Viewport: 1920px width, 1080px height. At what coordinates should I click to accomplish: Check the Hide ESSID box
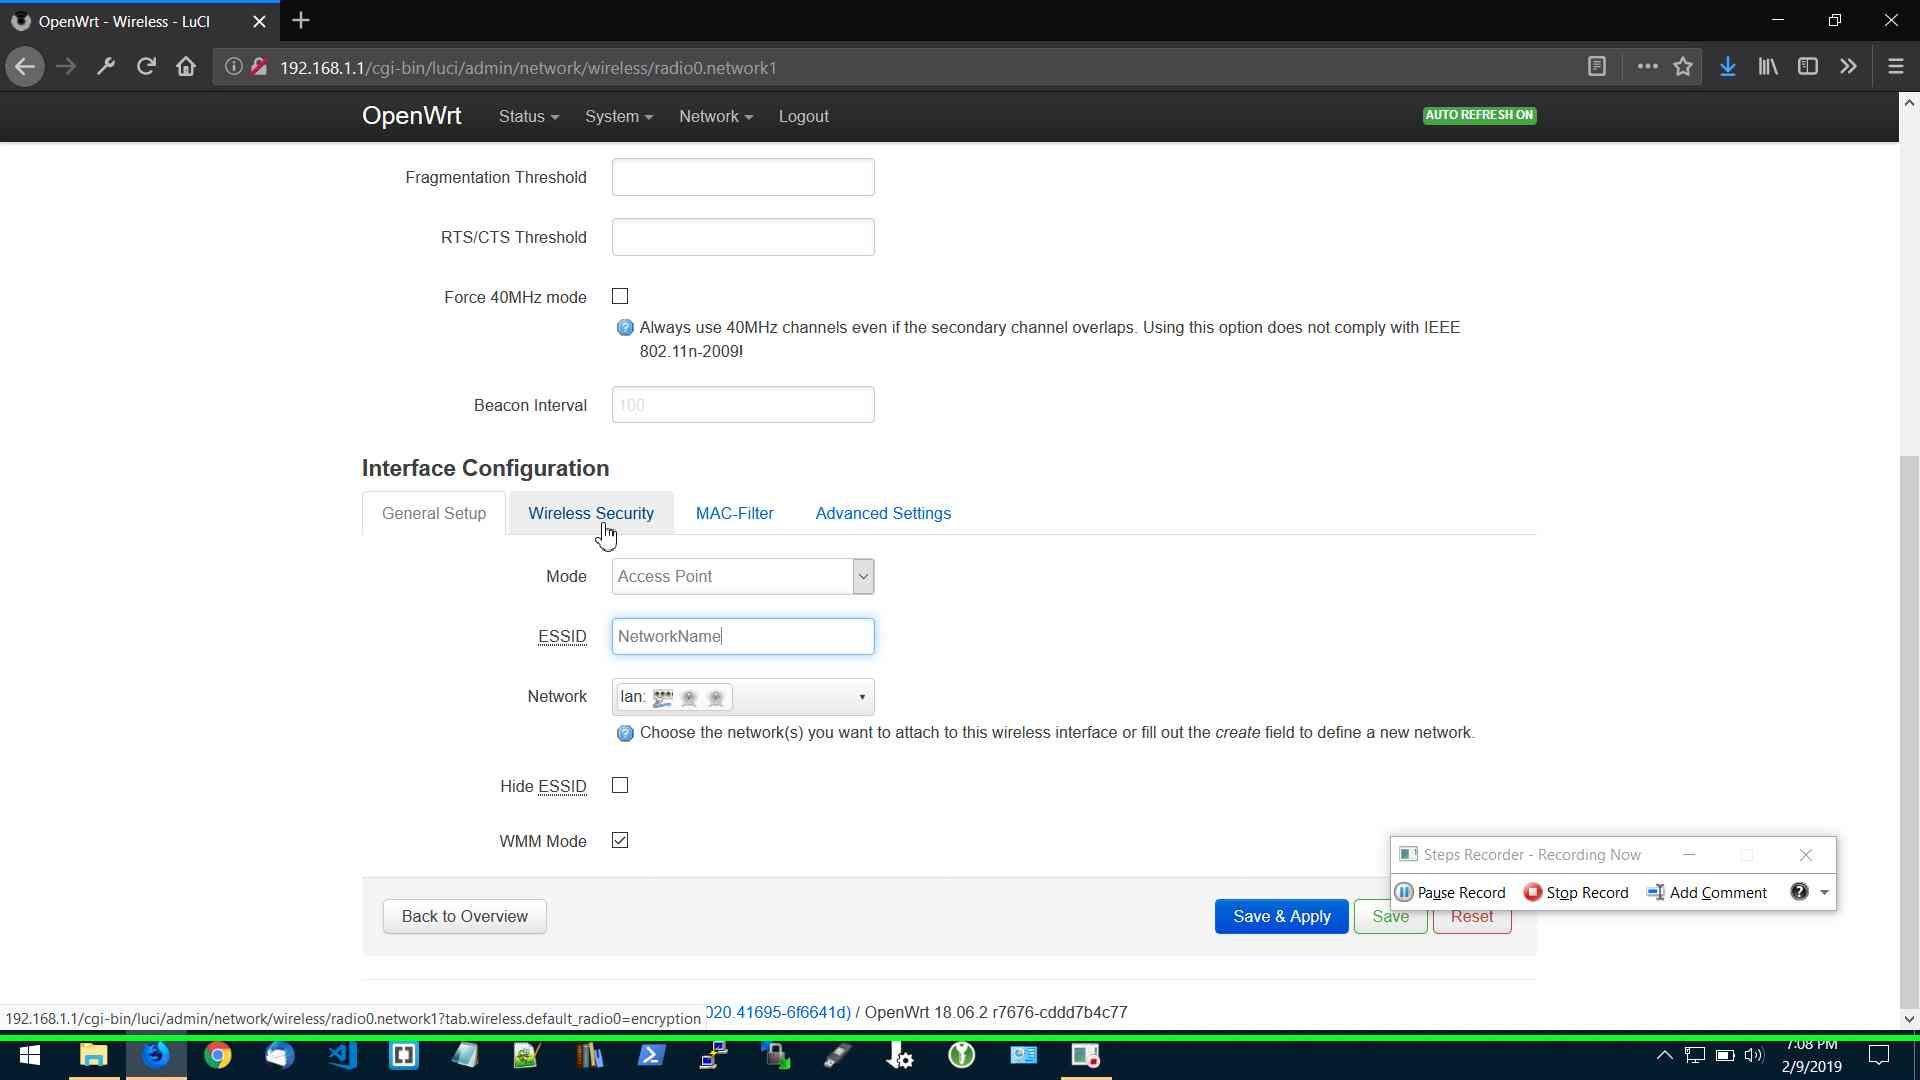click(x=620, y=786)
